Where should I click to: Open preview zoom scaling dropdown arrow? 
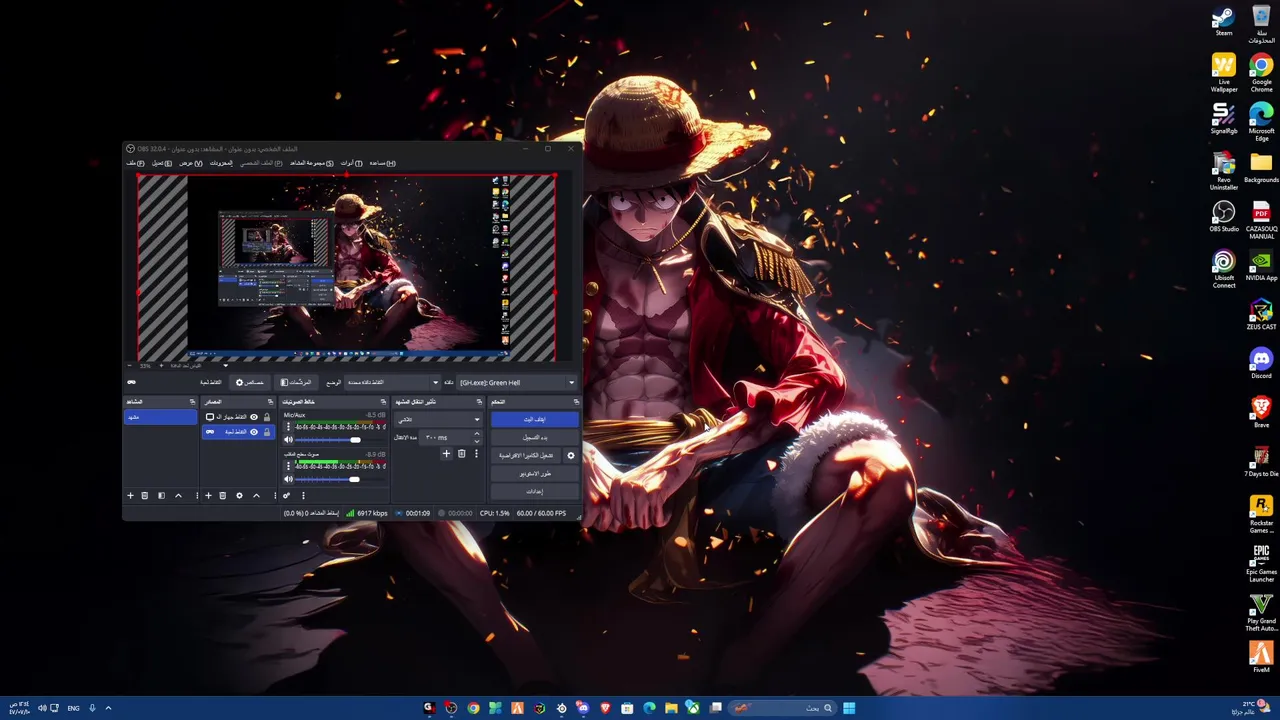[x=225, y=365]
